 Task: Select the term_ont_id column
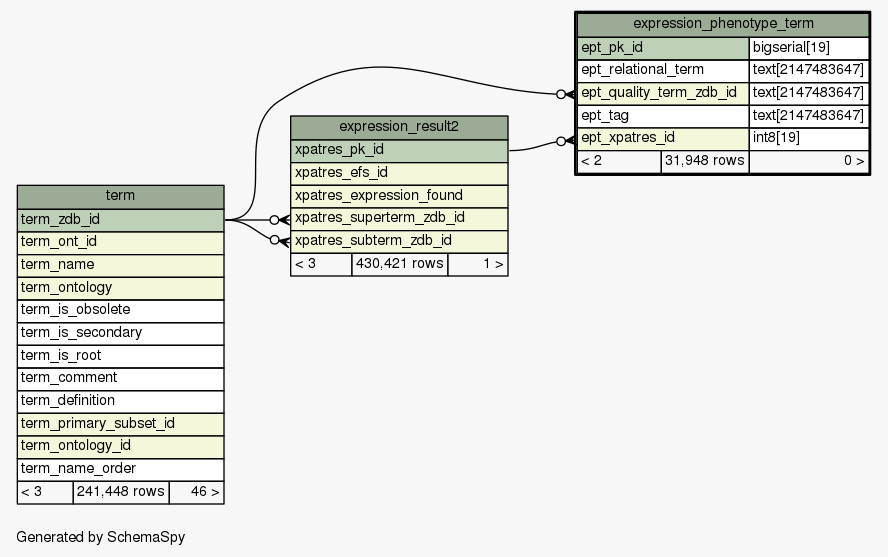click(120, 242)
